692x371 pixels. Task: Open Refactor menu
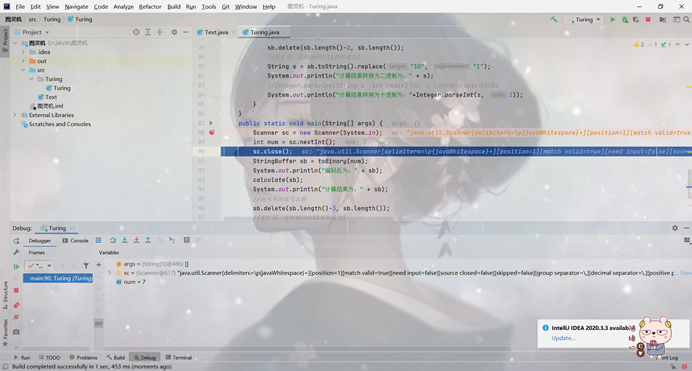[150, 7]
